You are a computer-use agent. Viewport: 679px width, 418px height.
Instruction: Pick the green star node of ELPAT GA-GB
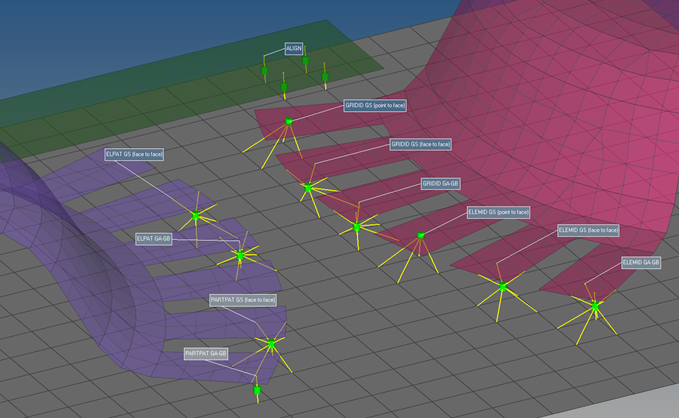[x=240, y=256]
